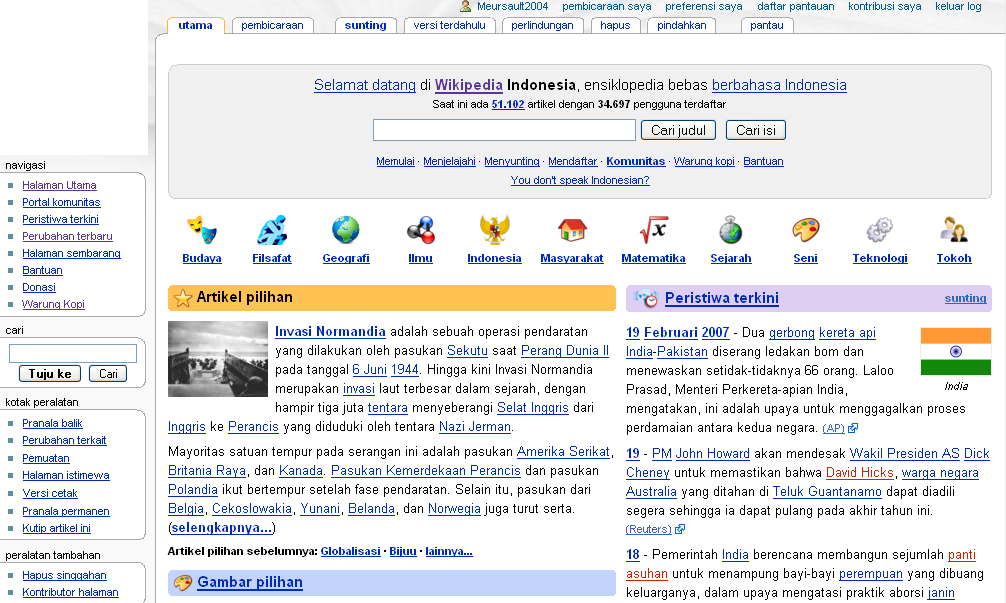The height and width of the screenshot is (603, 1006).
Task: Click the Cari judul button
Action: click(678, 130)
